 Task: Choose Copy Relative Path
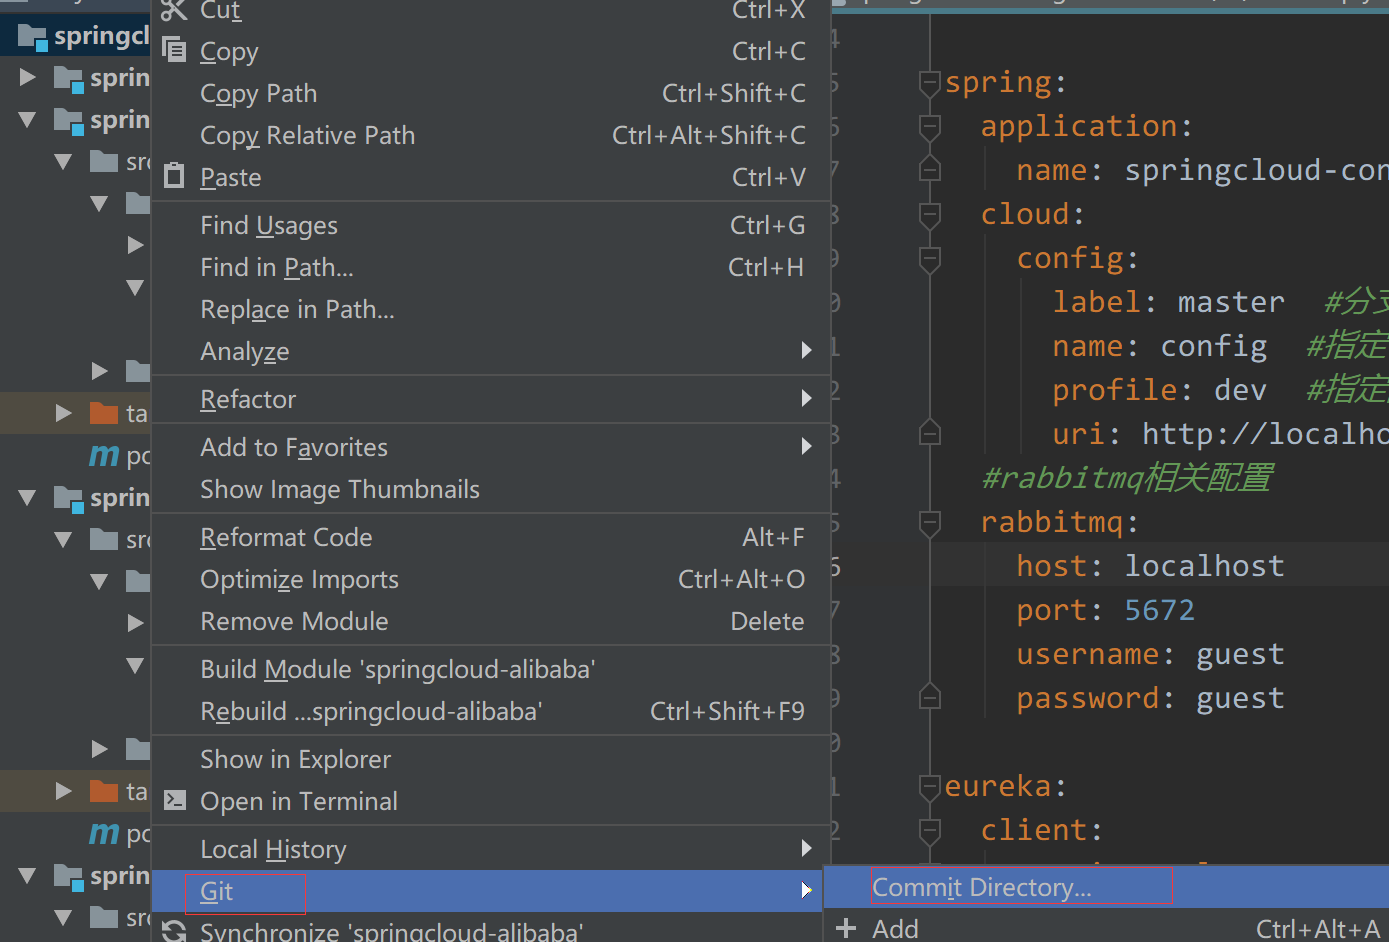490,135
